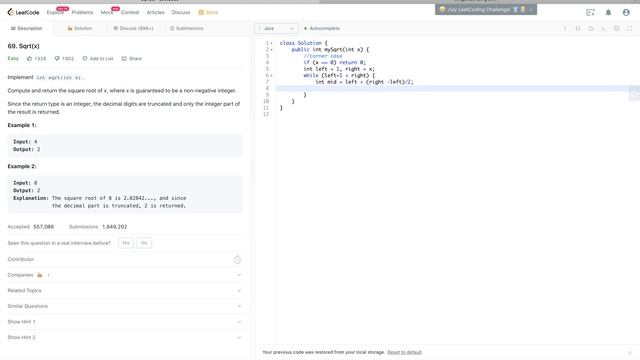Click the problem title '69. Sqrt(x)'
The width and height of the screenshot is (640, 360).
click(24, 46)
